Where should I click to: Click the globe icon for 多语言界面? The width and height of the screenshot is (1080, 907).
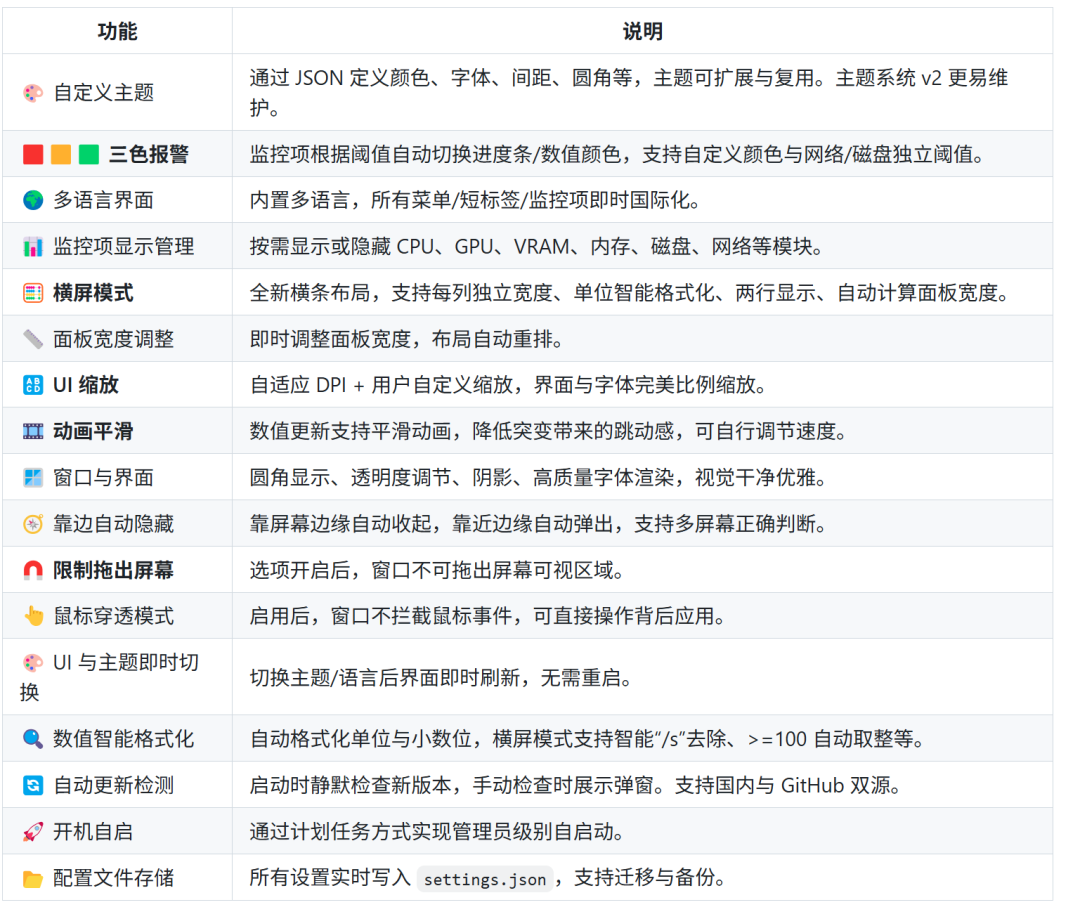coord(33,201)
